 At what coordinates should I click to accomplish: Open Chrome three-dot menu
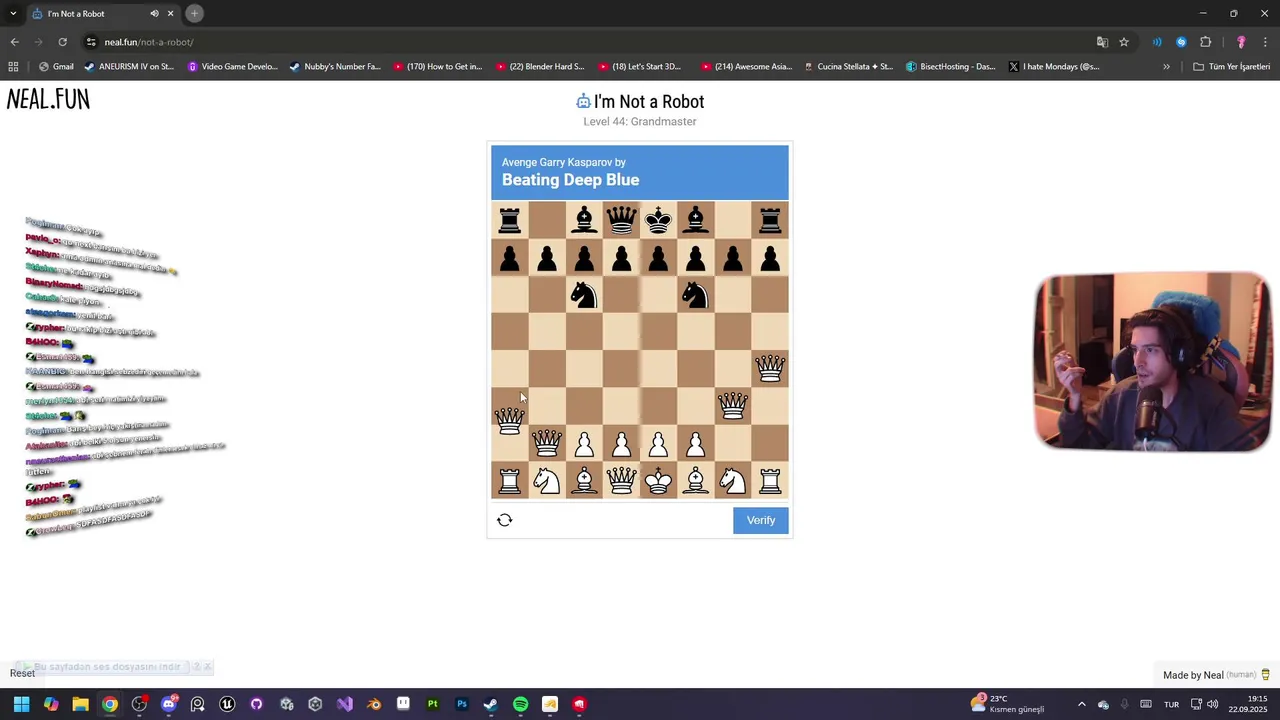(x=1265, y=42)
